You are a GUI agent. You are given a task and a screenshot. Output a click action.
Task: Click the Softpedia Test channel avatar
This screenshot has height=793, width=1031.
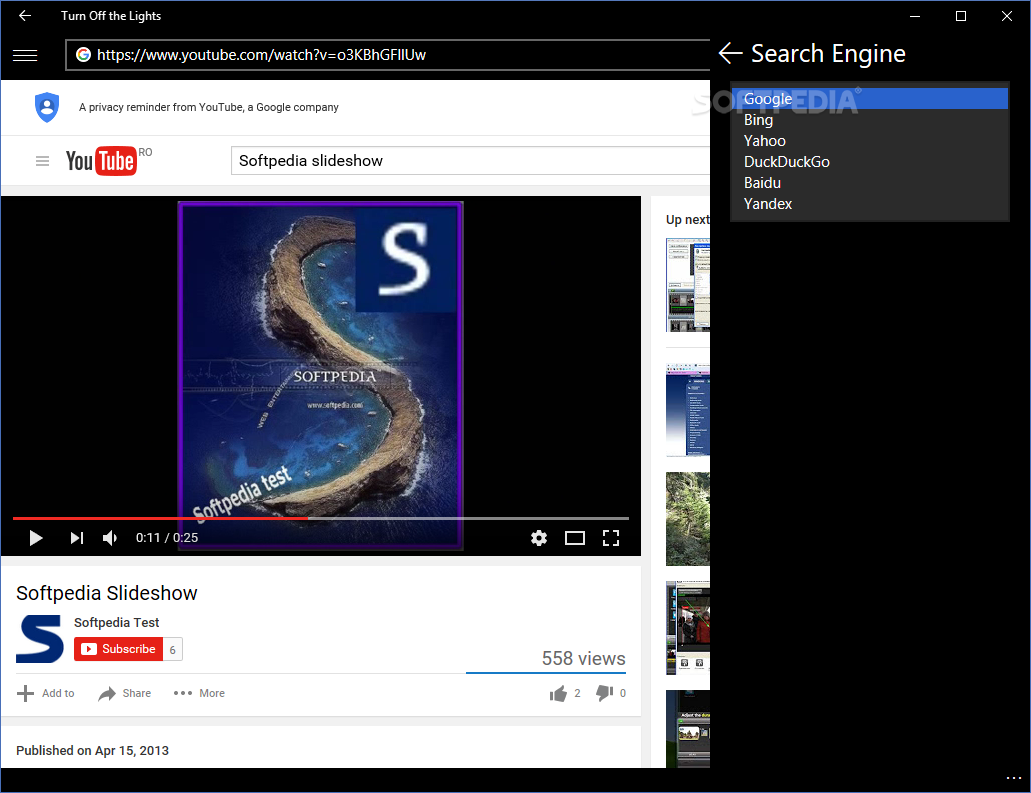point(39,638)
